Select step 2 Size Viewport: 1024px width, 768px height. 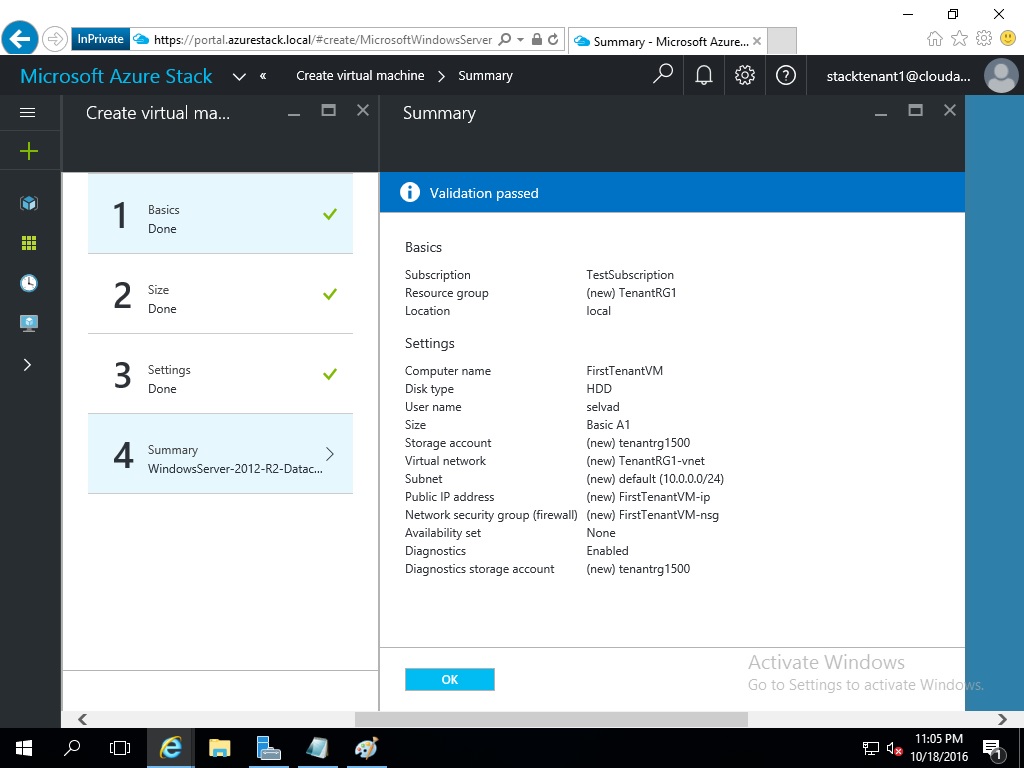click(220, 294)
